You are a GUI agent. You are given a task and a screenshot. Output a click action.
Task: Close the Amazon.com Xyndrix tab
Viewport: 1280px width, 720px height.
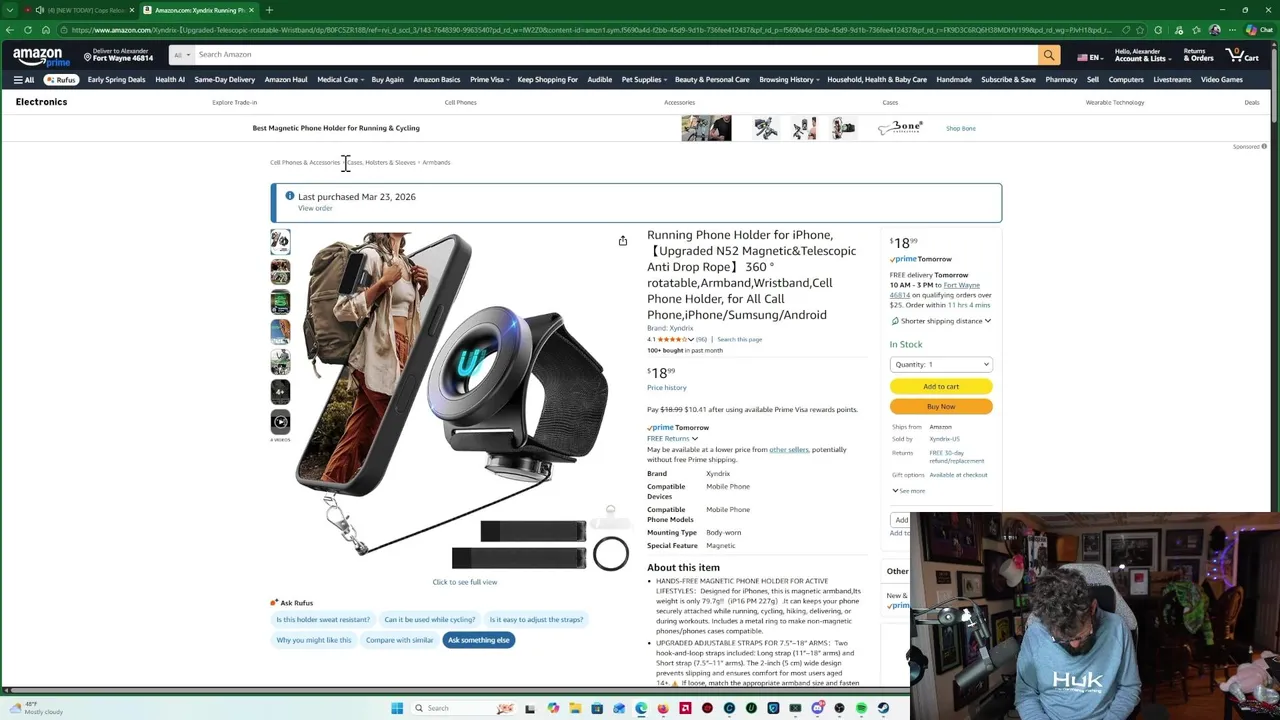pos(251,10)
